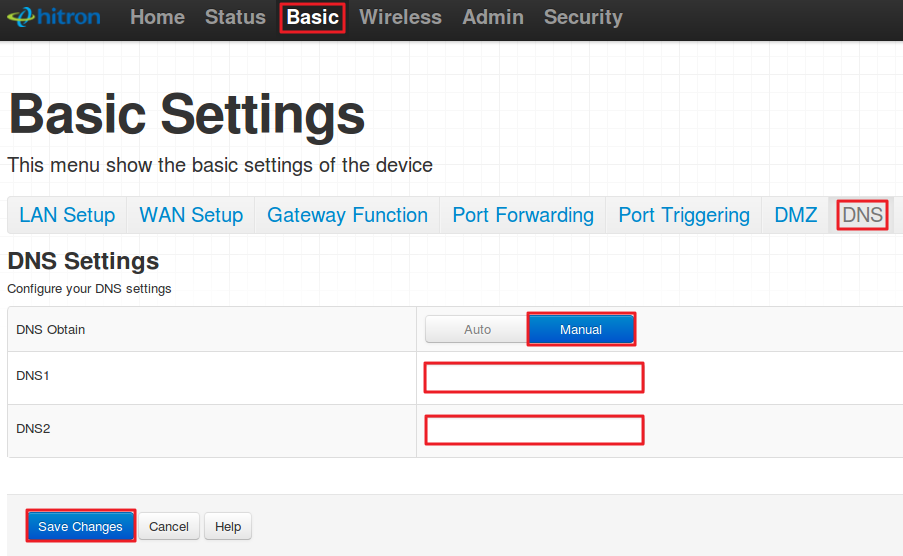The image size is (903, 556).
Task: Select the Port Triggering tab
Action: (x=684, y=215)
